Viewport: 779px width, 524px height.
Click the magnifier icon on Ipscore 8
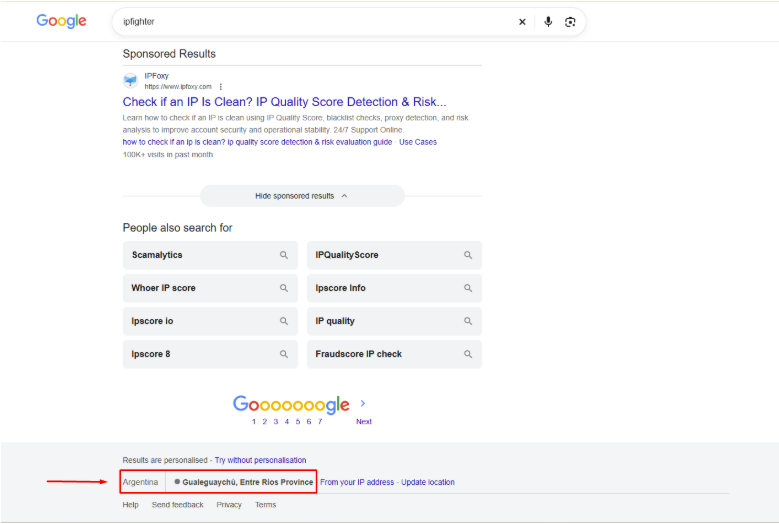point(284,354)
